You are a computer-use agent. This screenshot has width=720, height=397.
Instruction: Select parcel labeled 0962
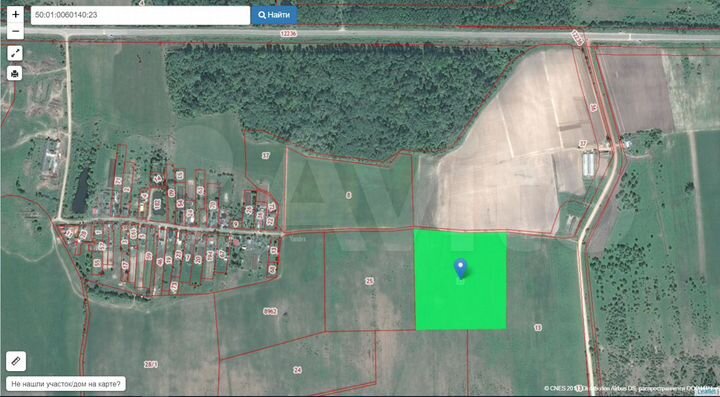[x=270, y=311]
